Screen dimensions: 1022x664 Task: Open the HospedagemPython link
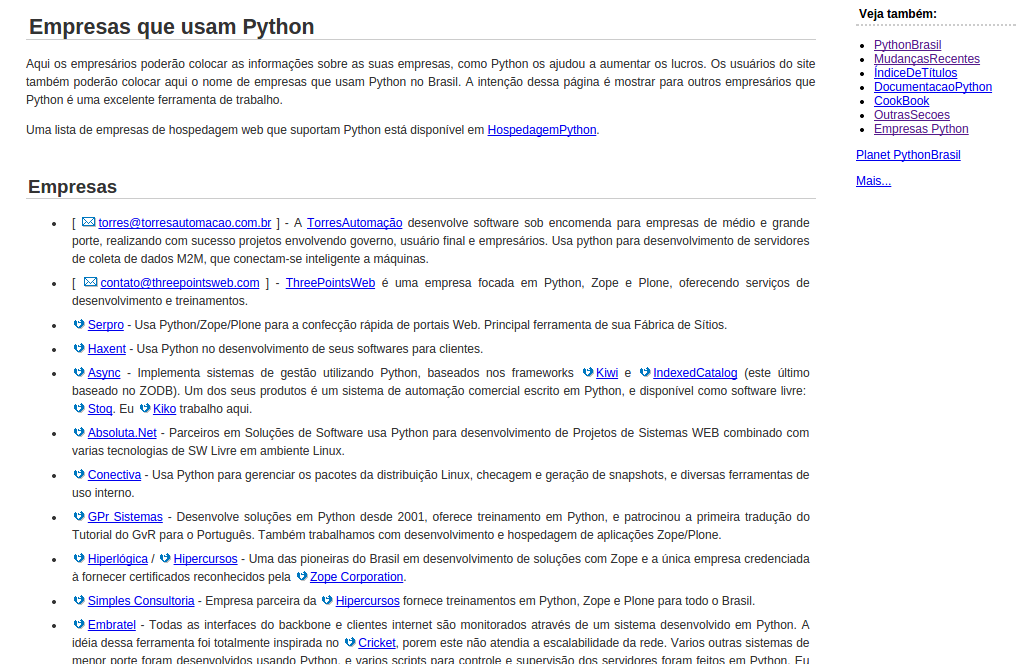pos(542,130)
